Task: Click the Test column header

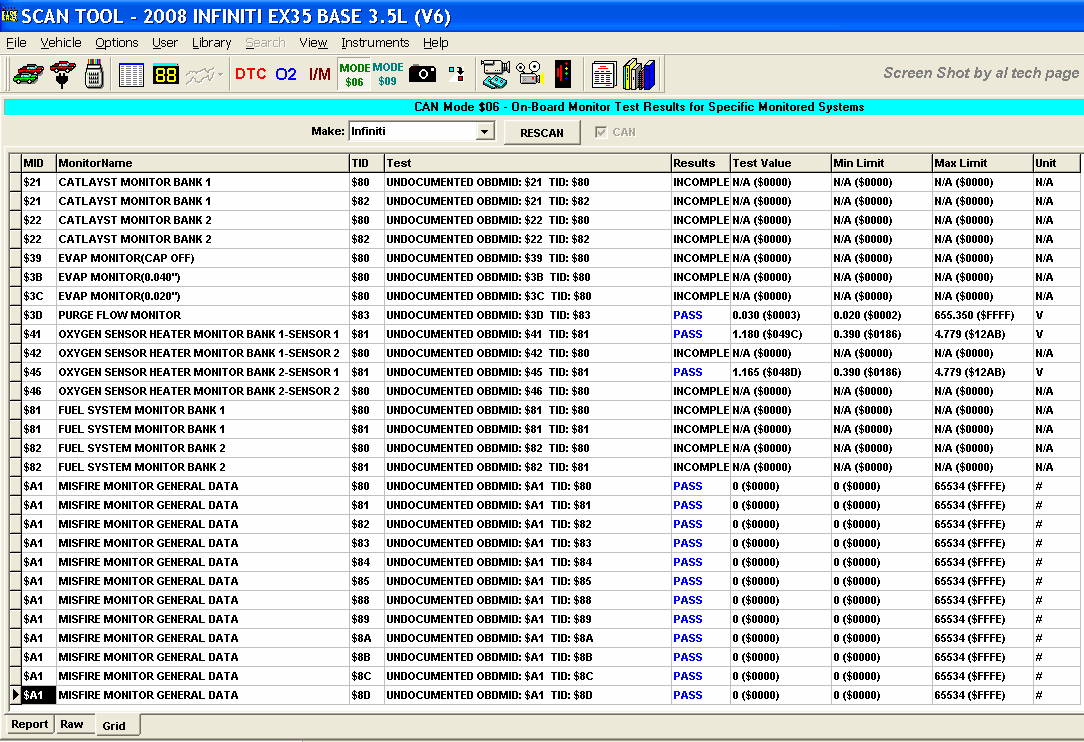Action: coord(527,163)
